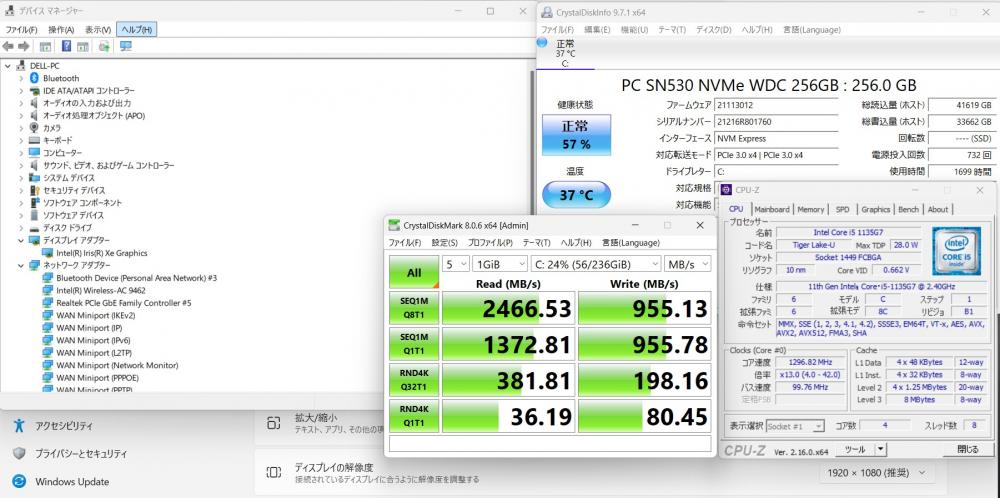Click the Windows Update icon in Settings
The image size is (1000, 498).
(x=19, y=481)
